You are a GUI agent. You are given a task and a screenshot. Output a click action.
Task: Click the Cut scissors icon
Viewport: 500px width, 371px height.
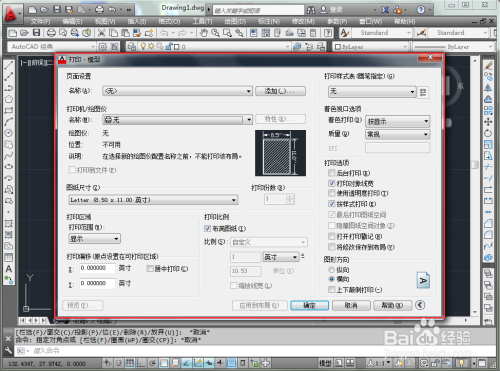tap(101, 33)
